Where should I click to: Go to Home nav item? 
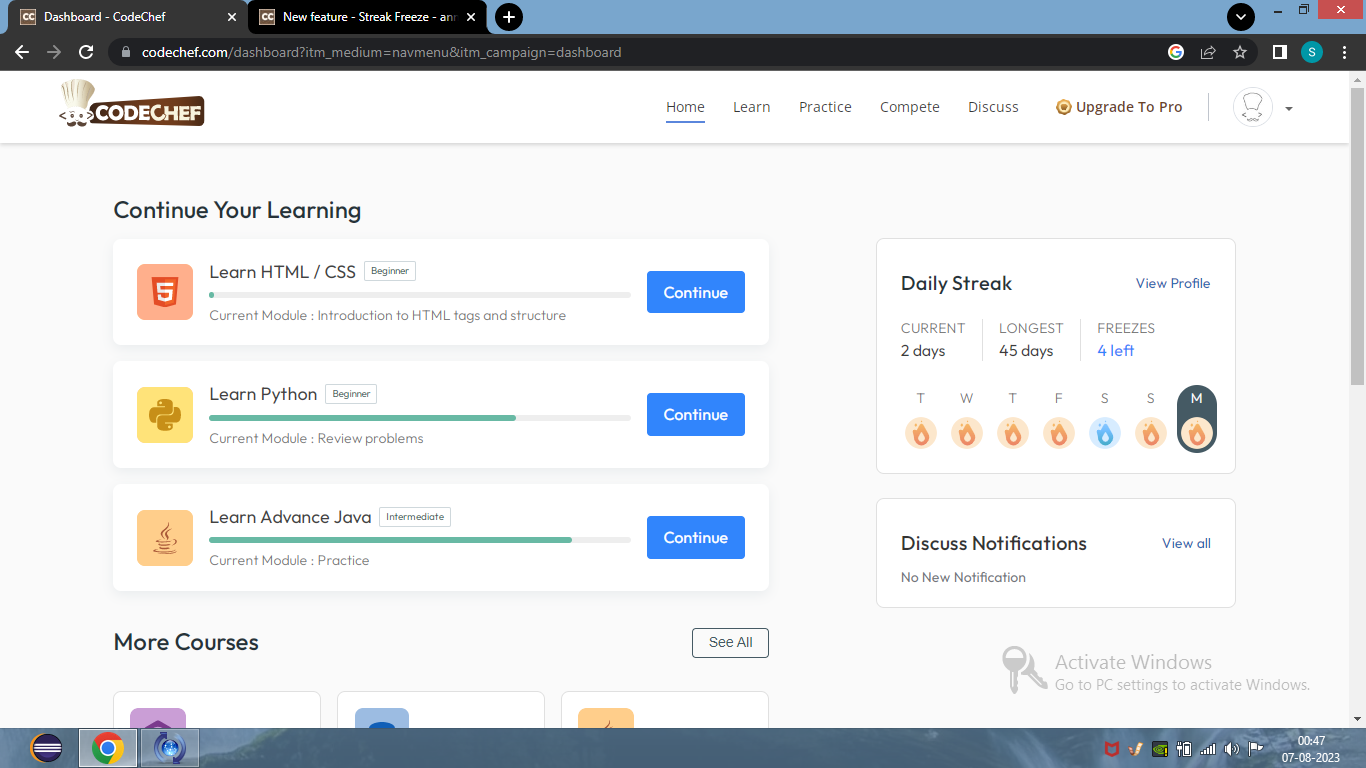click(685, 107)
